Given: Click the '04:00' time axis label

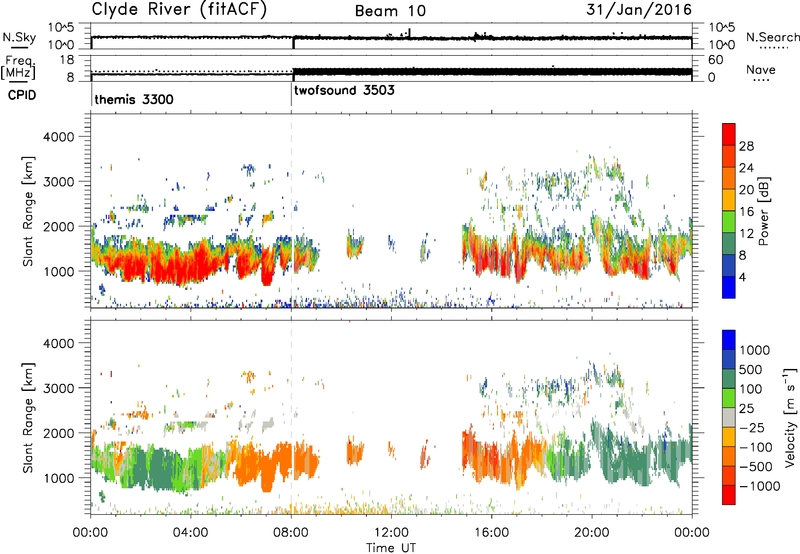Looking at the screenshot, I should [x=190, y=533].
